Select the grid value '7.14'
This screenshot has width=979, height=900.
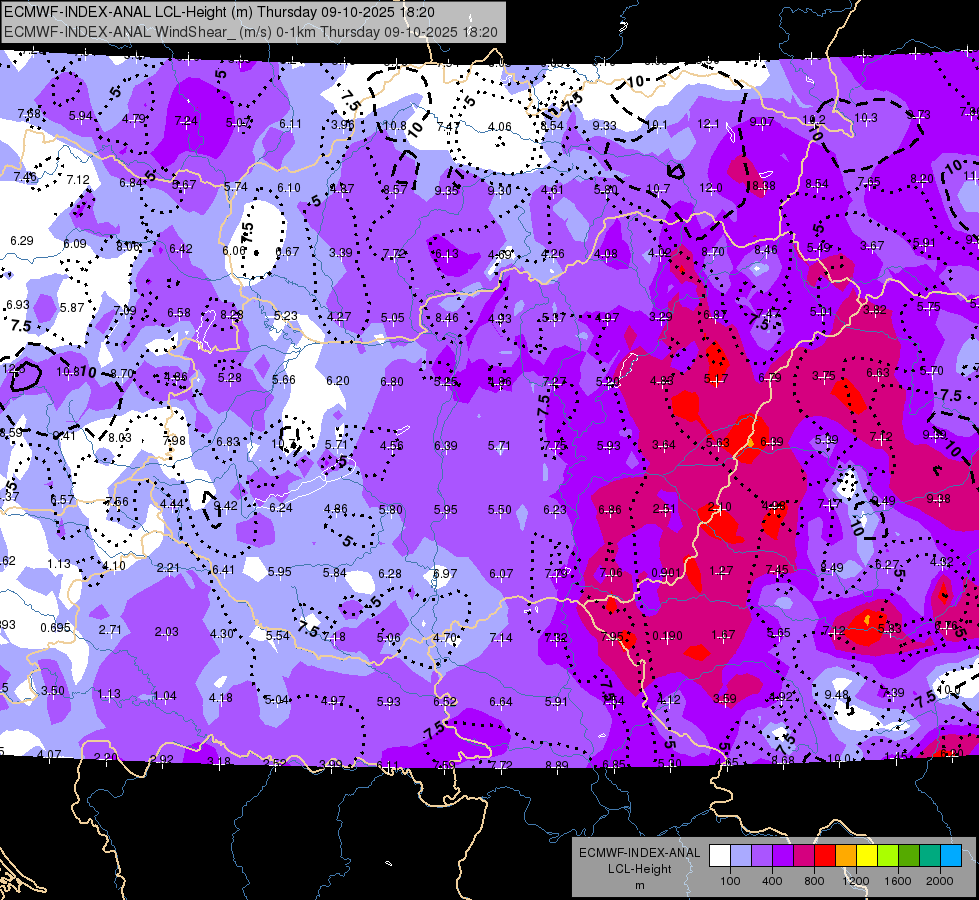[x=501, y=637]
